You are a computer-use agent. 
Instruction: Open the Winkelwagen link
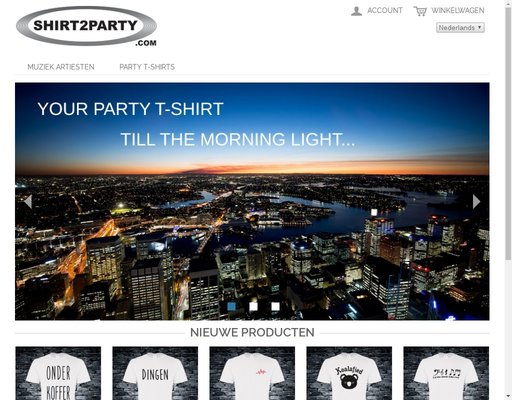[x=458, y=11]
